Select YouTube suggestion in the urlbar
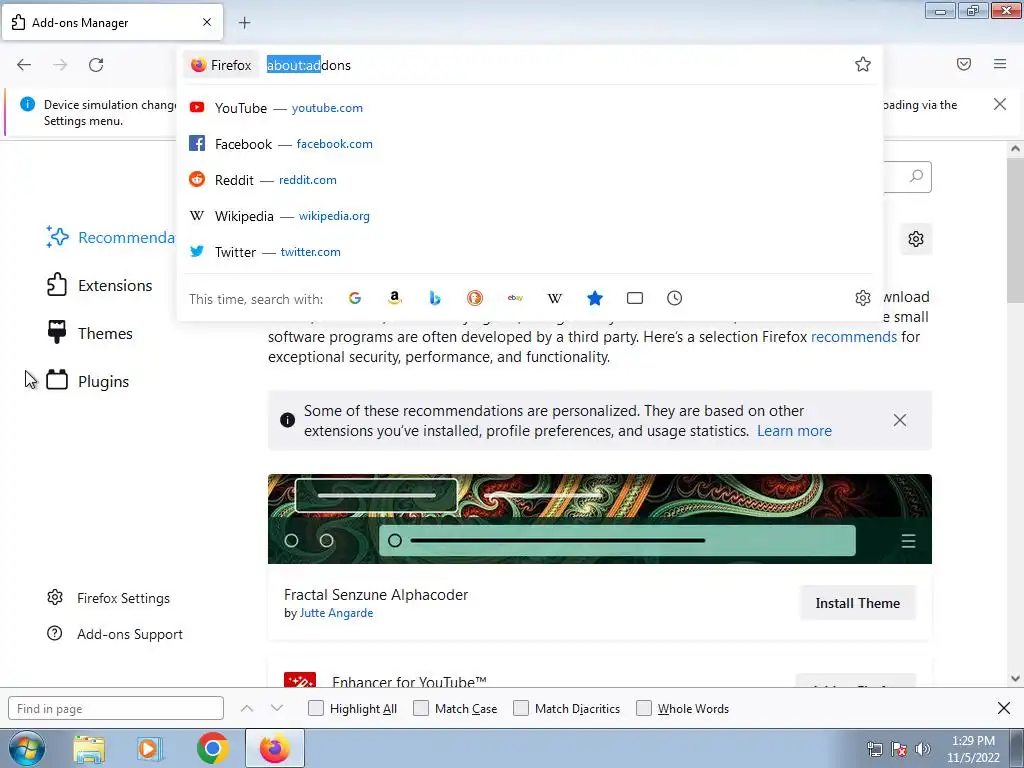 coord(530,108)
